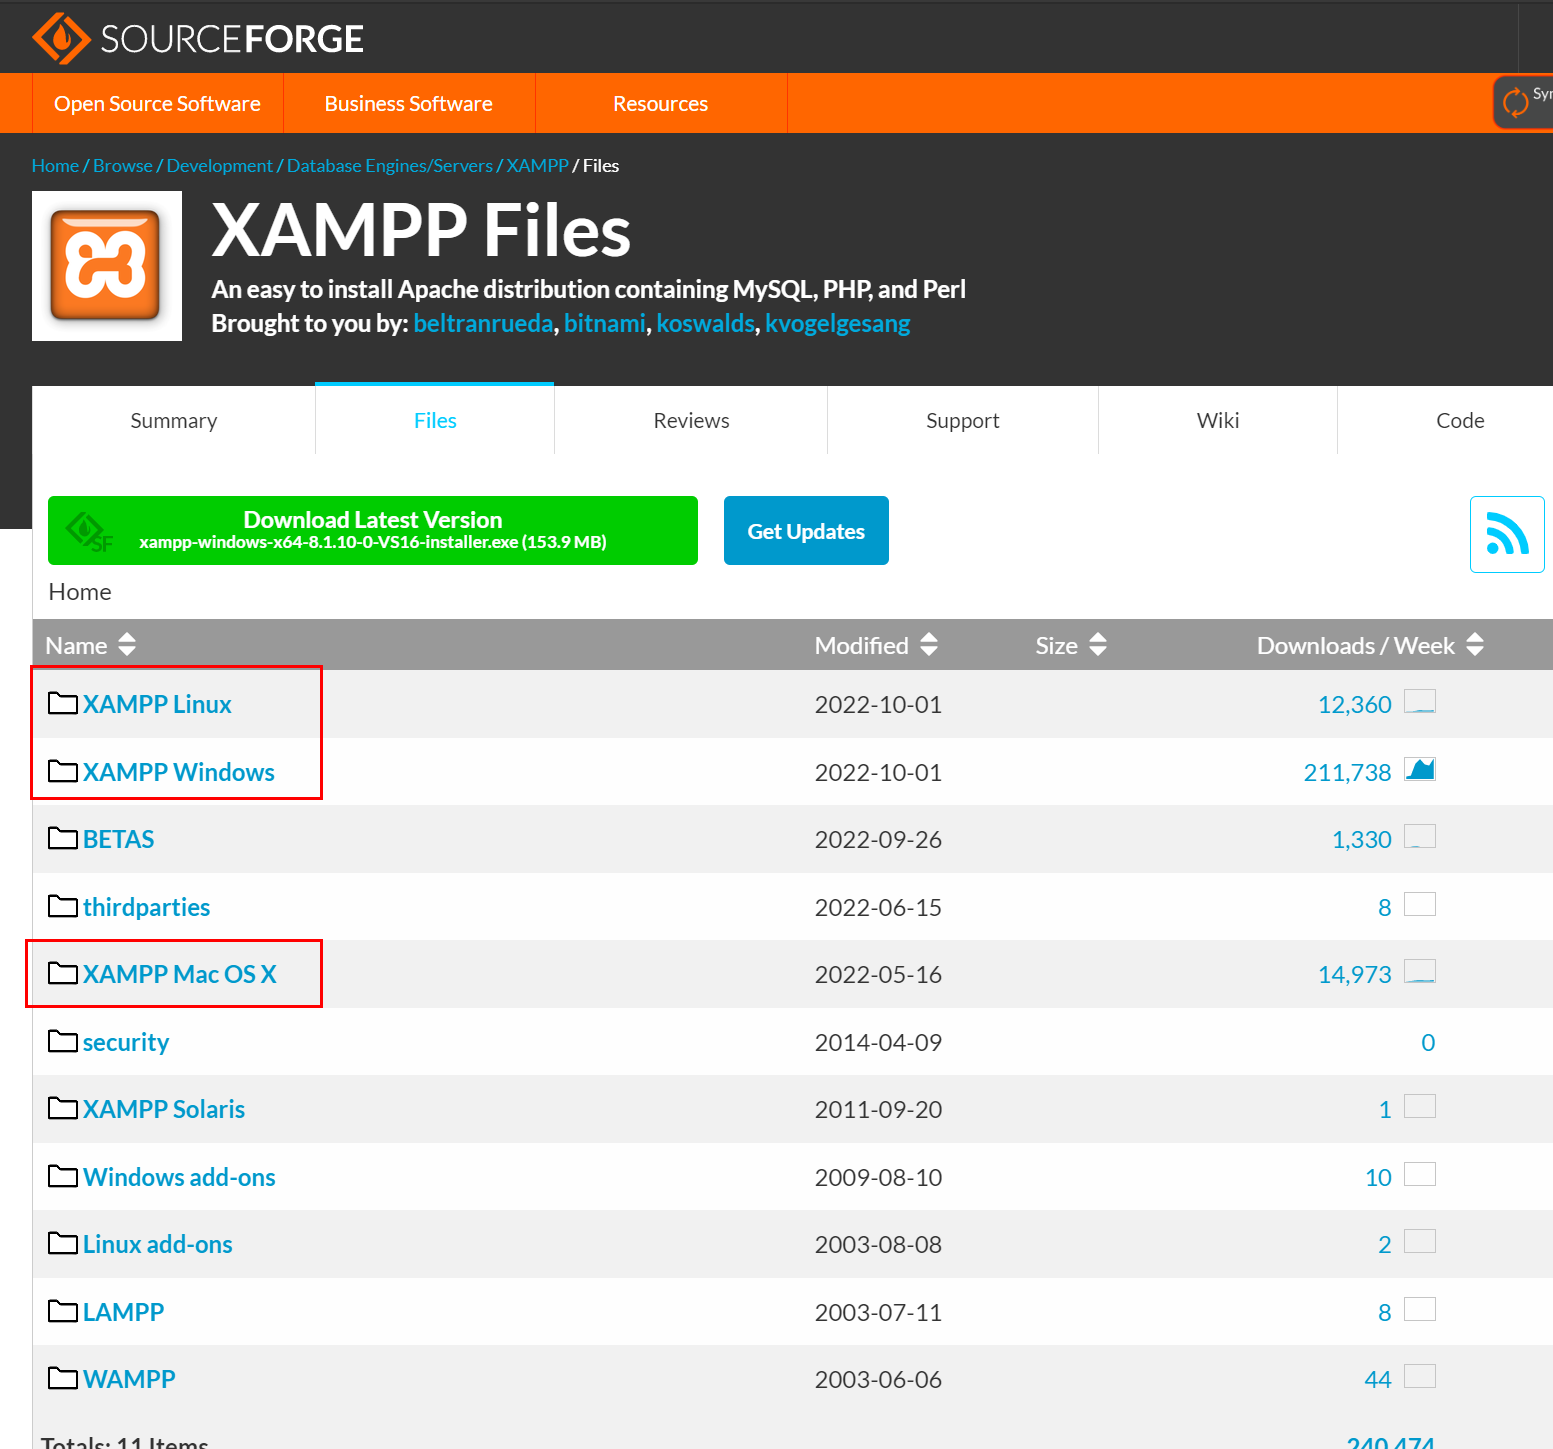Click the XAMPP Windows folder icon
This screenshot has height=1449, width=1553.
63,771
